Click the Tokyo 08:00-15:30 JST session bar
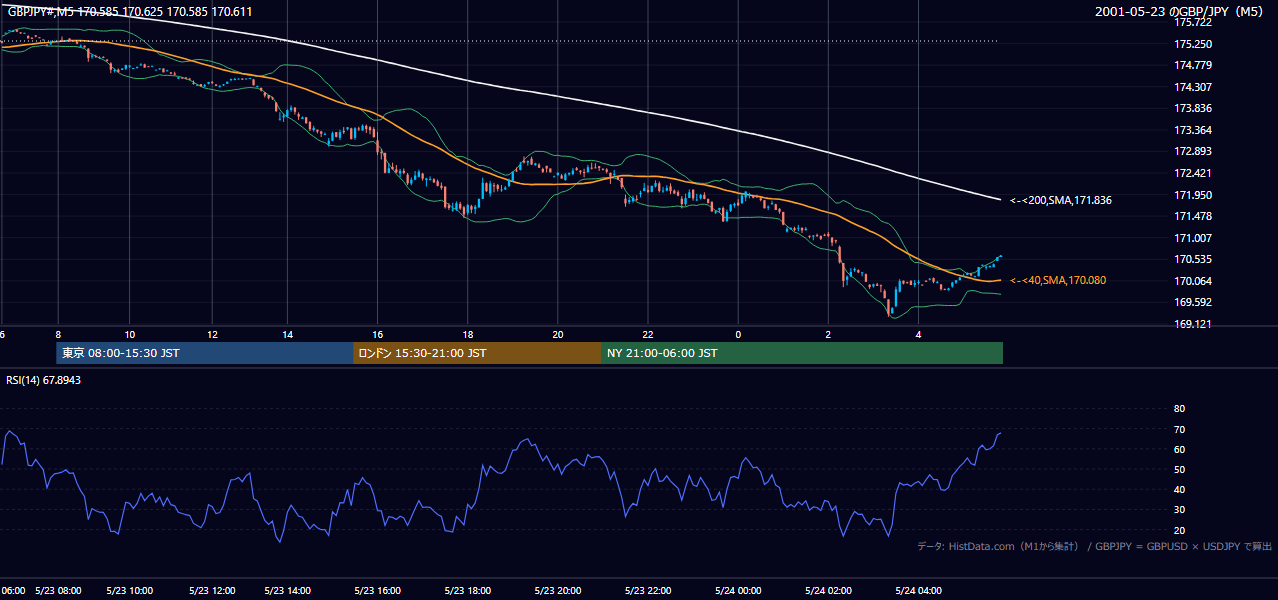The image size is (1278, 600). point(205,353)
